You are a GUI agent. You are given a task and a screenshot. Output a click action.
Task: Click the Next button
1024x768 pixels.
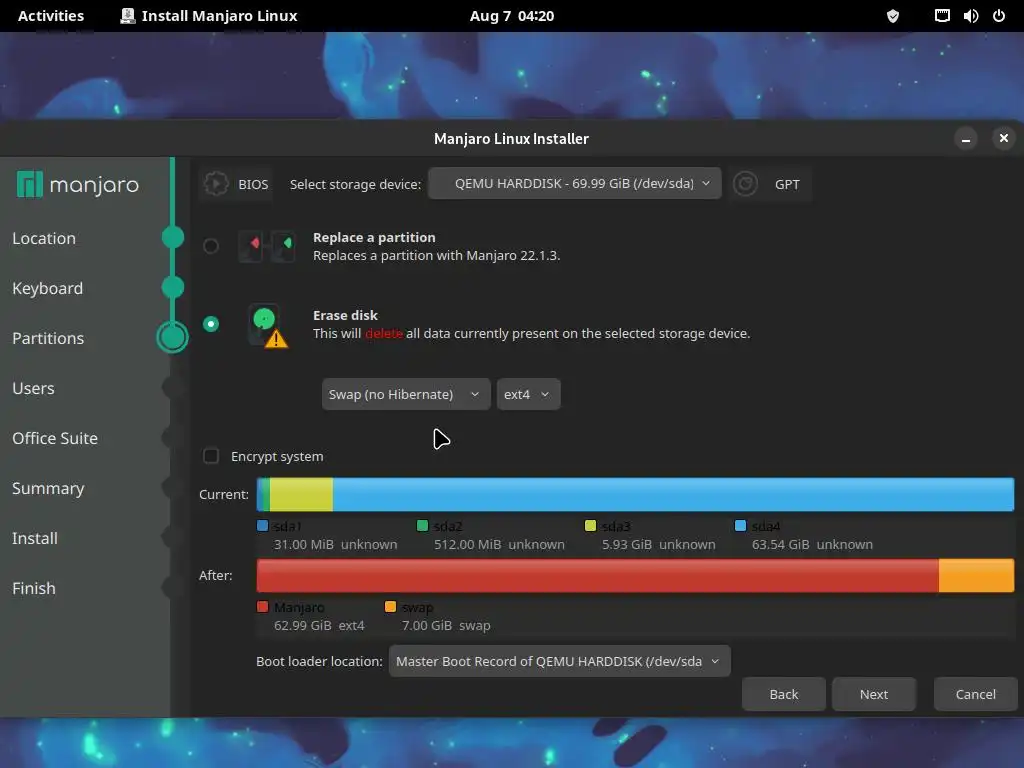pyautogui.click(x=874, y=694)
